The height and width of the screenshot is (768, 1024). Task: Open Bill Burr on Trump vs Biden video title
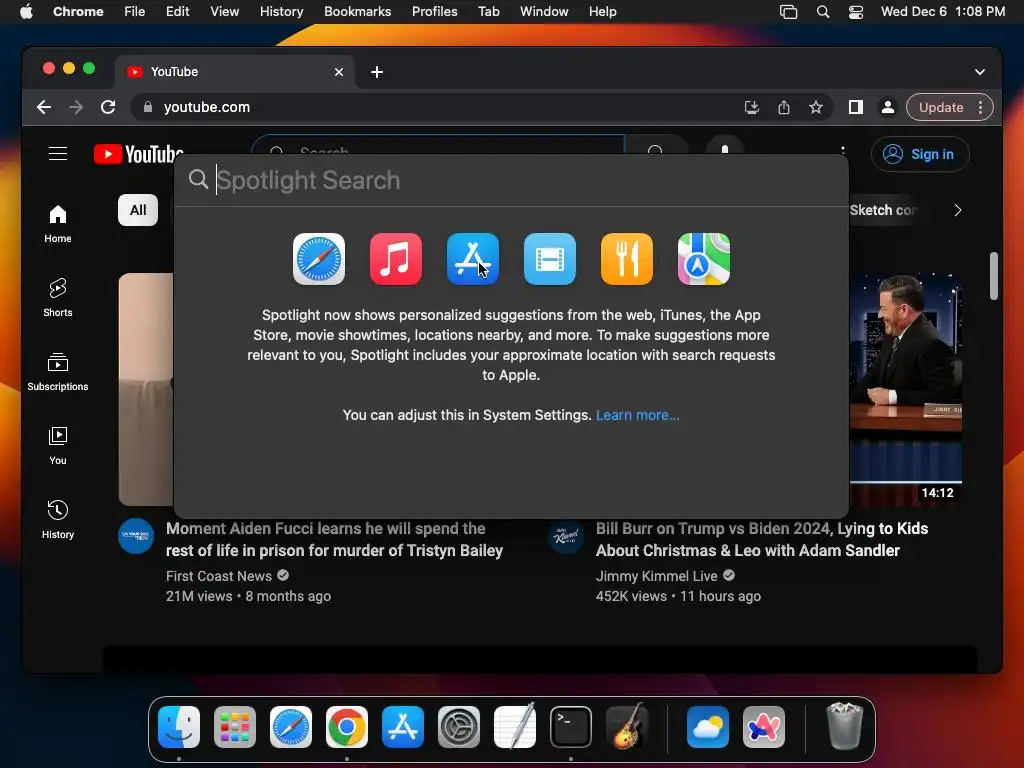761,539
